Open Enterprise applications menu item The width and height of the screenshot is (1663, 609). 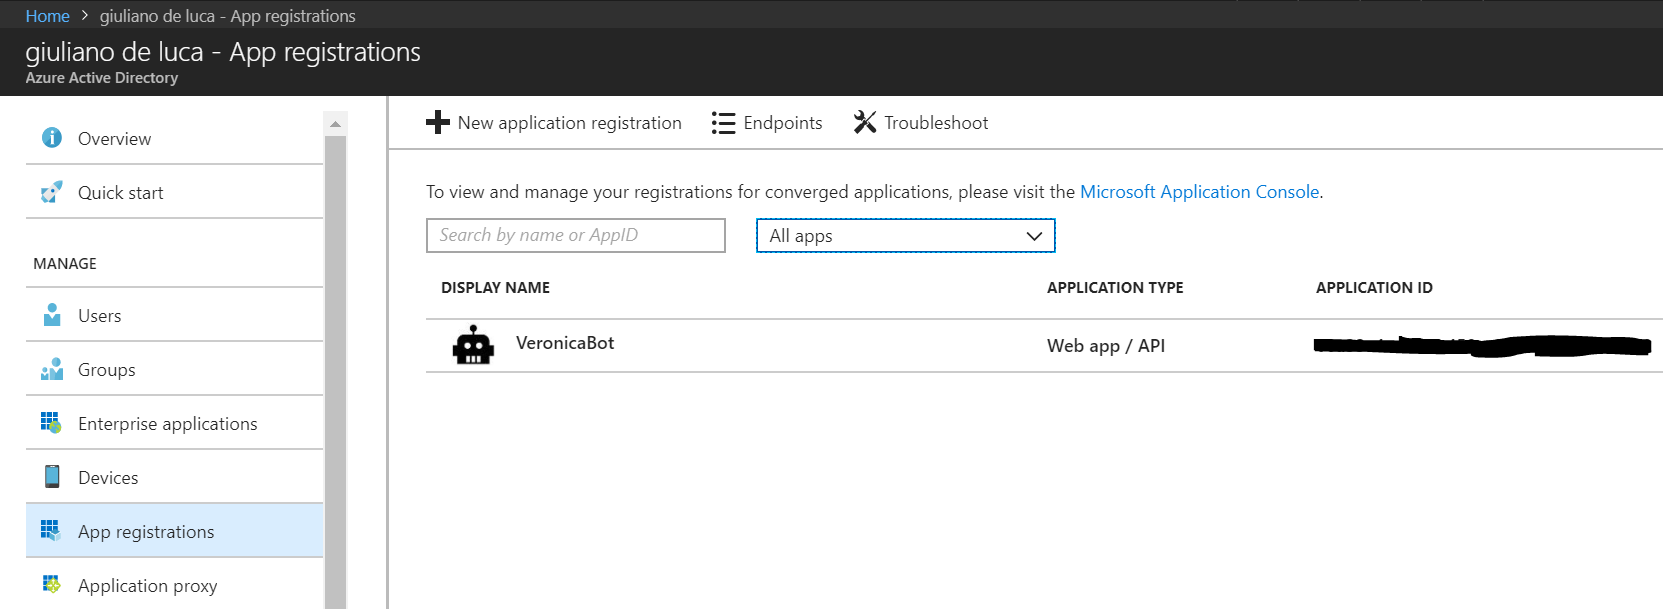[174, 423]
